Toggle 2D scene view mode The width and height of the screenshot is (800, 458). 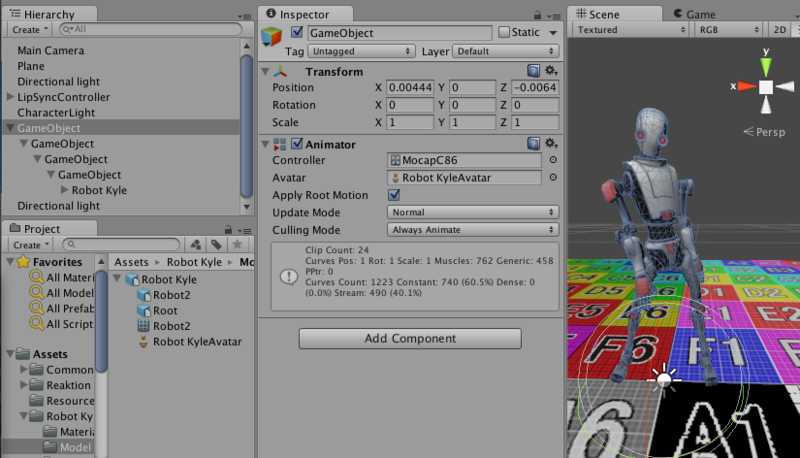pos(780,30)
